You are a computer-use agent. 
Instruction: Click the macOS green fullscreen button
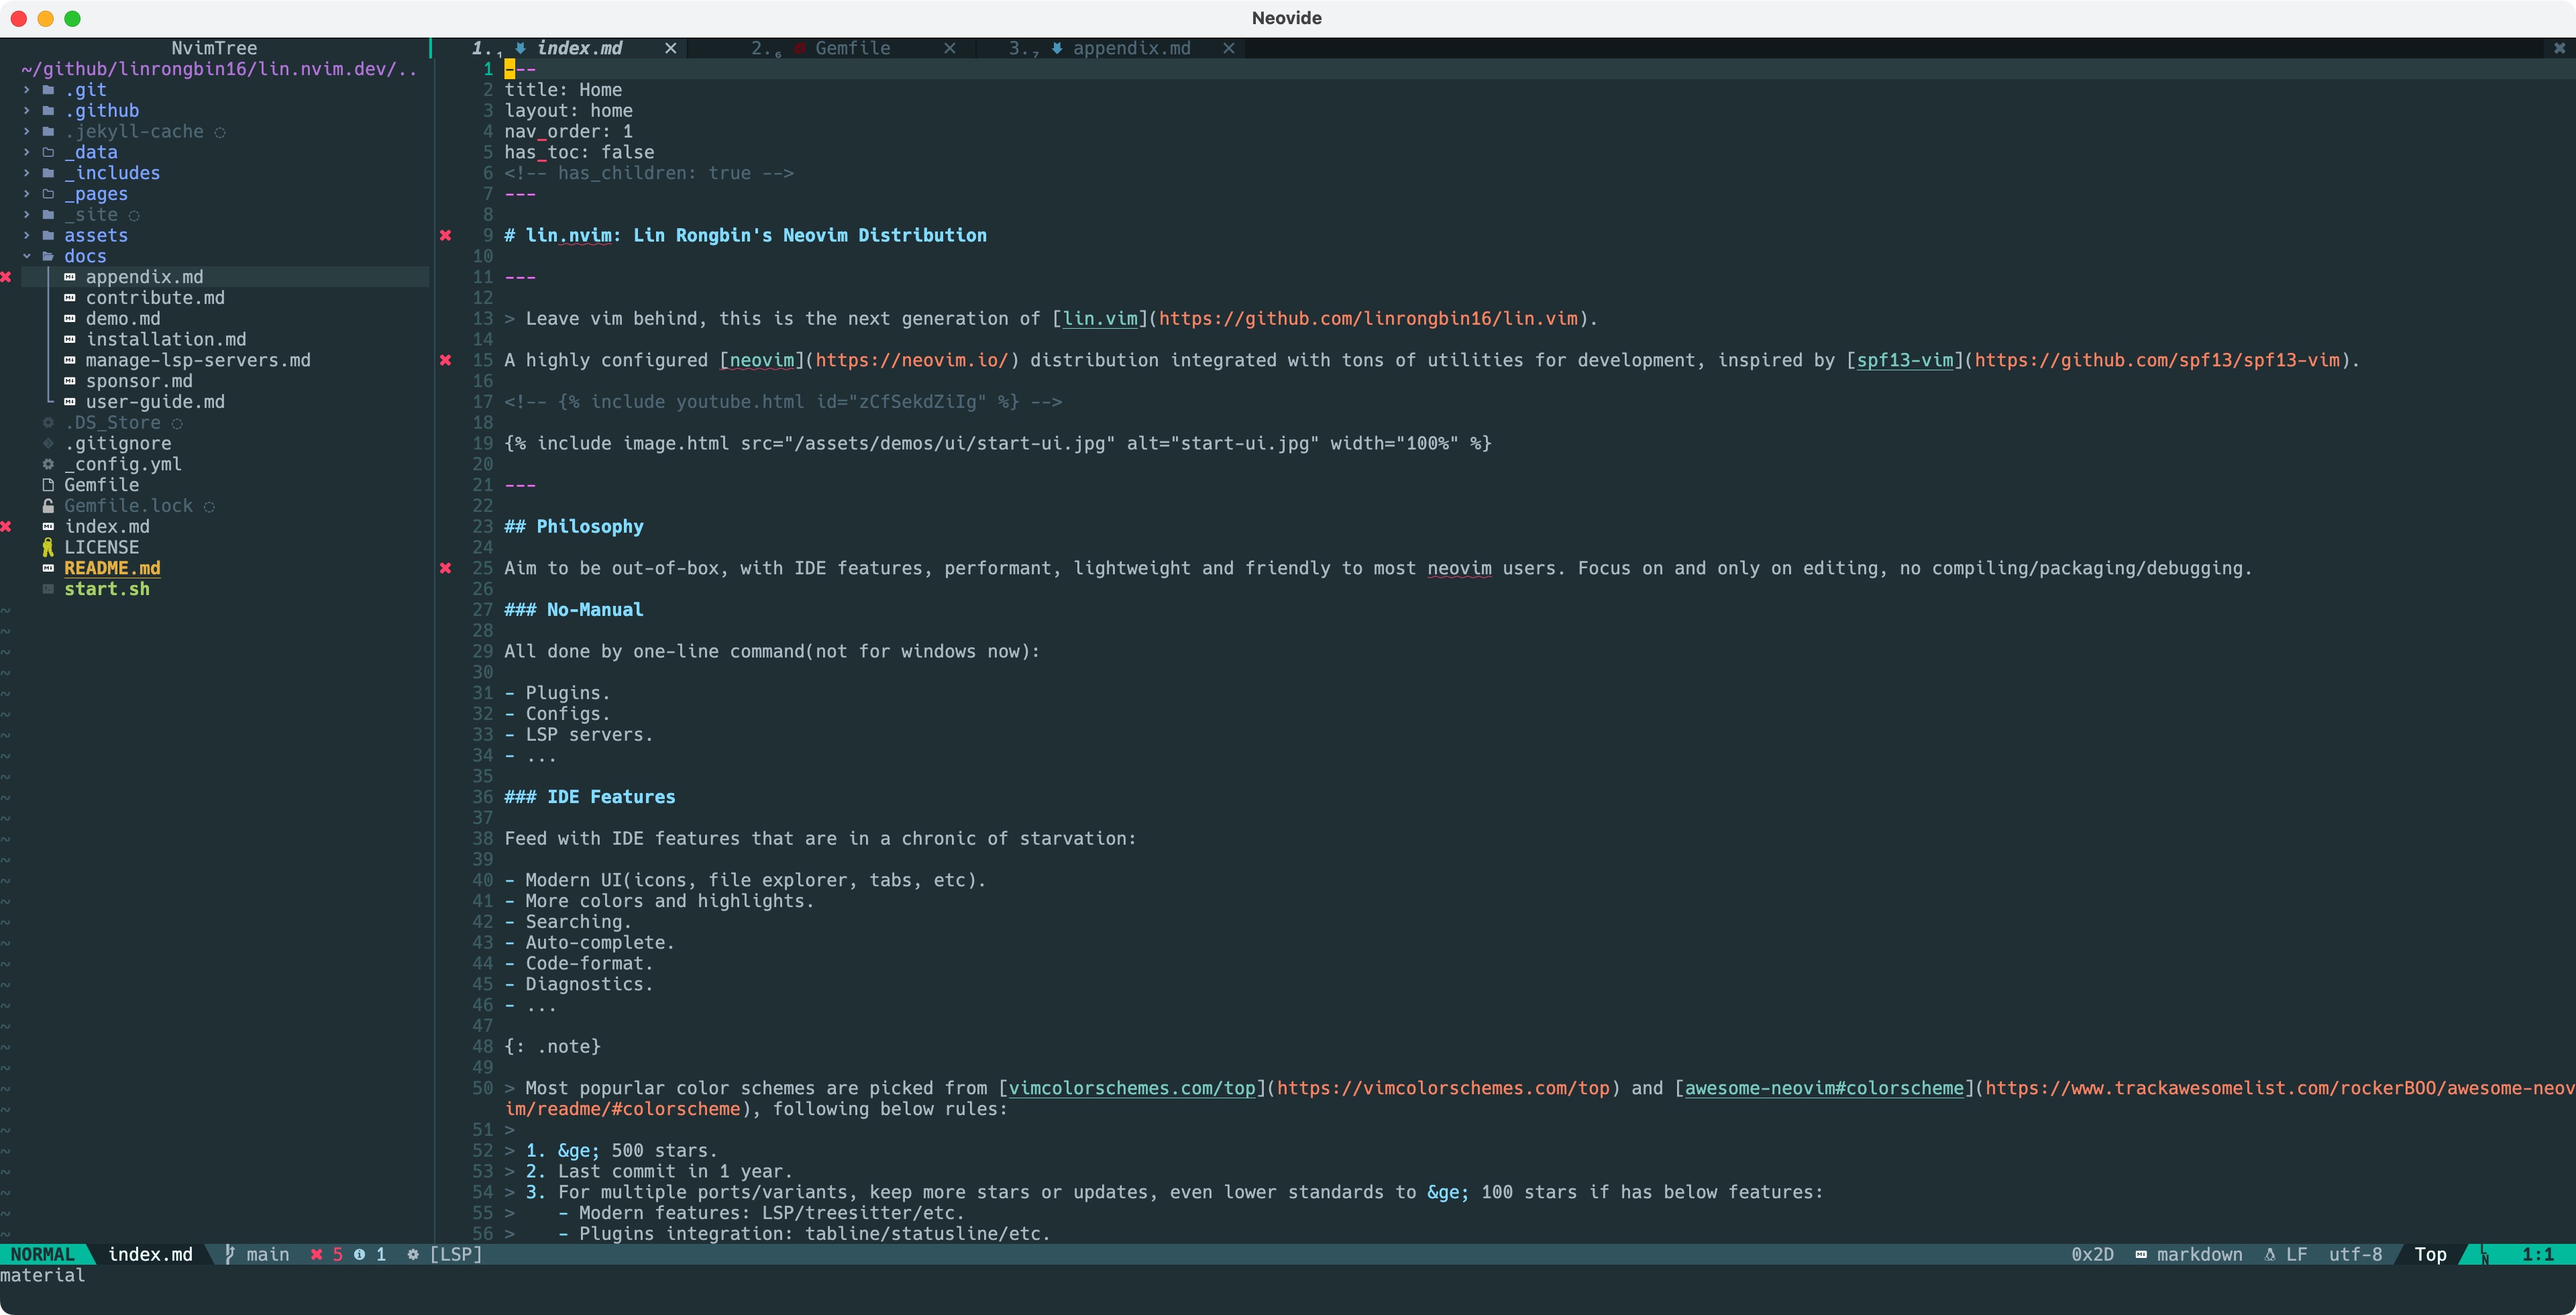tap(72, 18)
